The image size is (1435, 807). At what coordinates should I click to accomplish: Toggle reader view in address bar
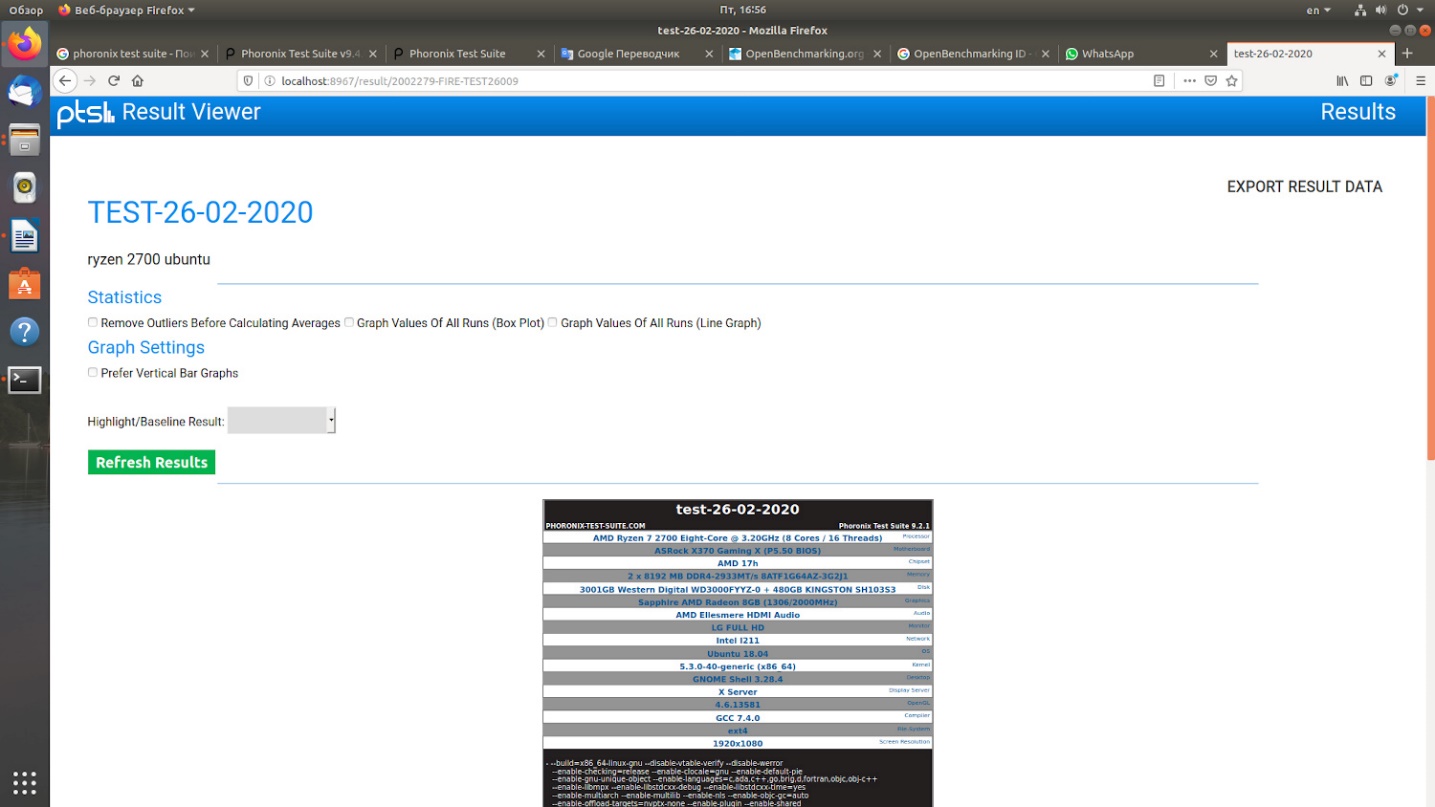point(1159,81)
